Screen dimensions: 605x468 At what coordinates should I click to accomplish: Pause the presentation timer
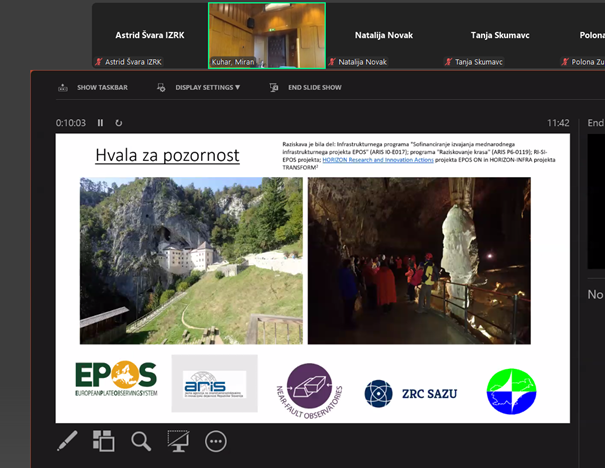click(x=100, y=123)
